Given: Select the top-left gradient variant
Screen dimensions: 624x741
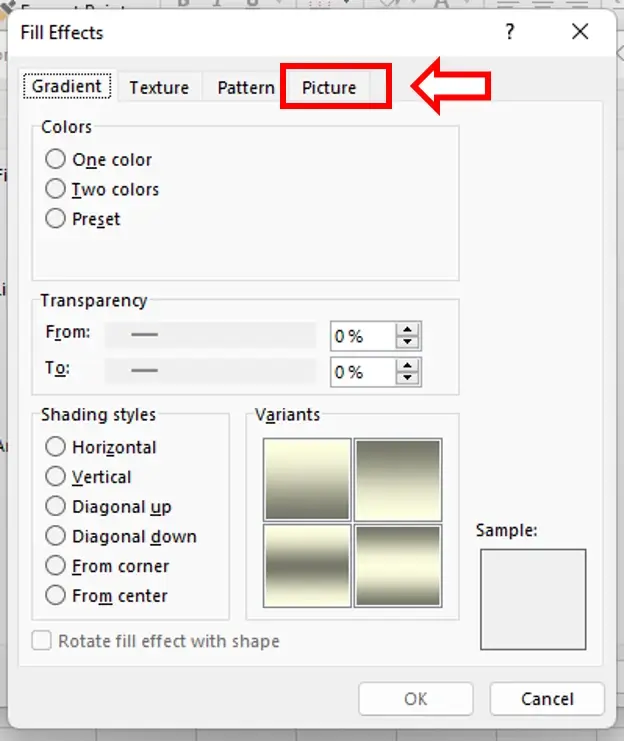Looking at the screenshot, I should (307, 480).
